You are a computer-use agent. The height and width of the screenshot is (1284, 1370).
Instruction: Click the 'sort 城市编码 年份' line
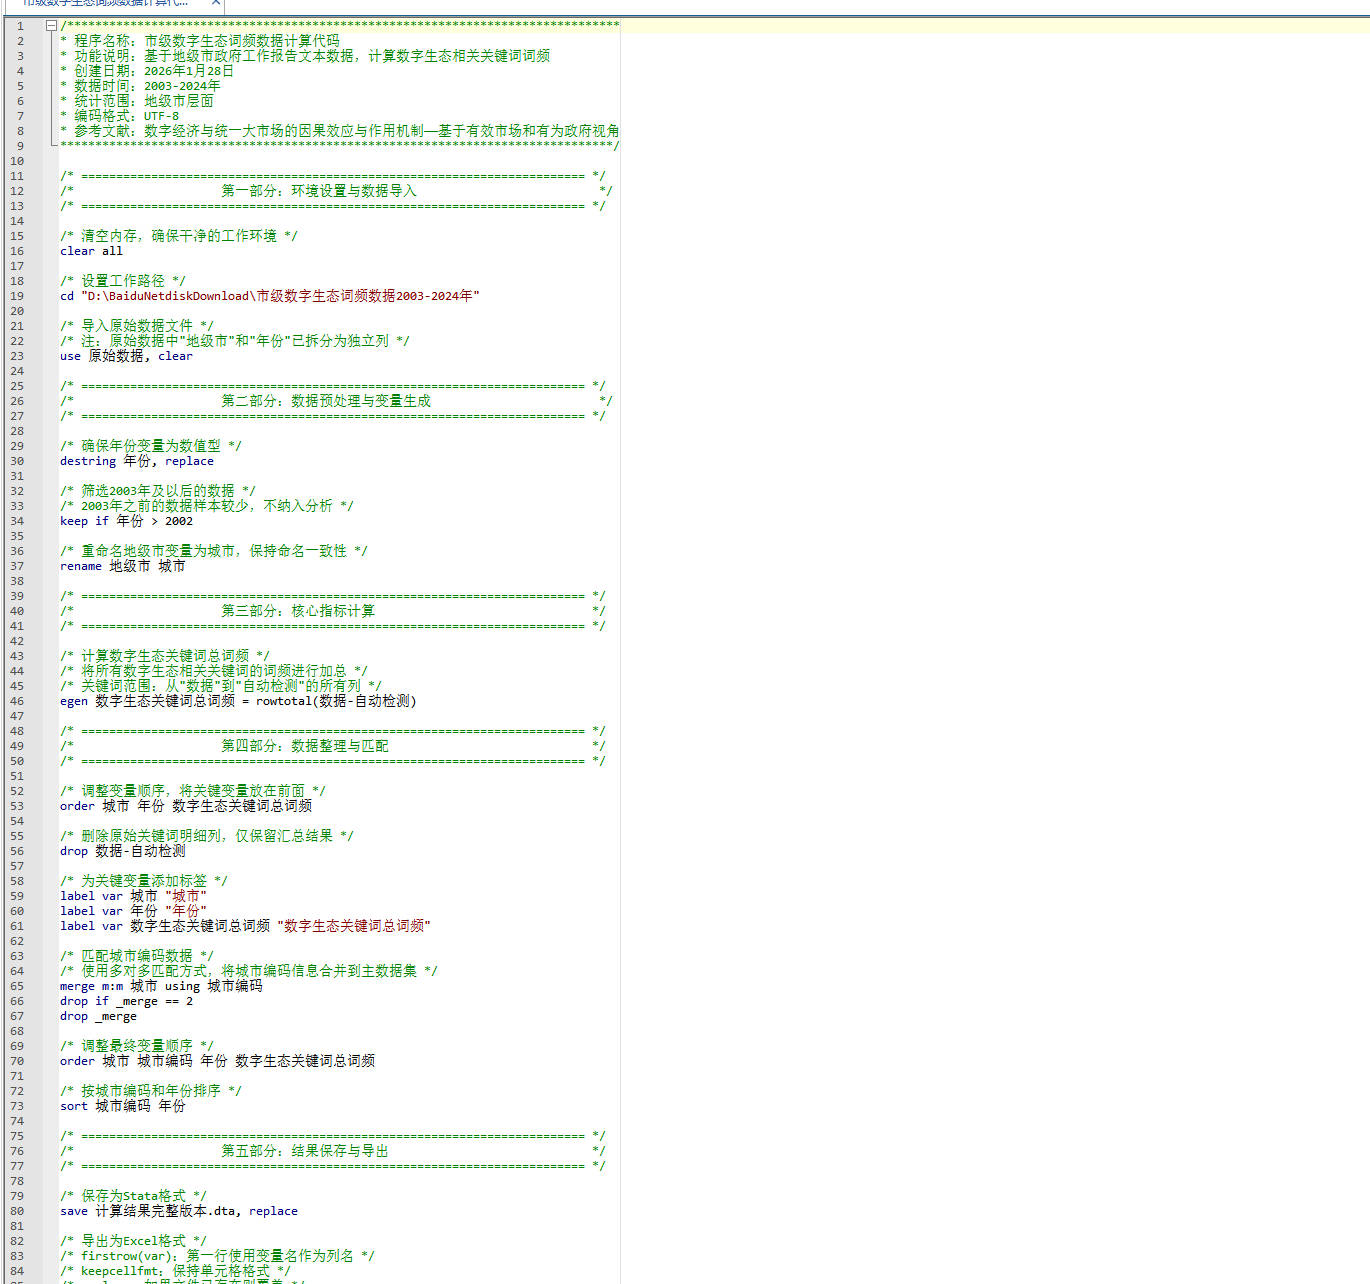coord(122,1106)
